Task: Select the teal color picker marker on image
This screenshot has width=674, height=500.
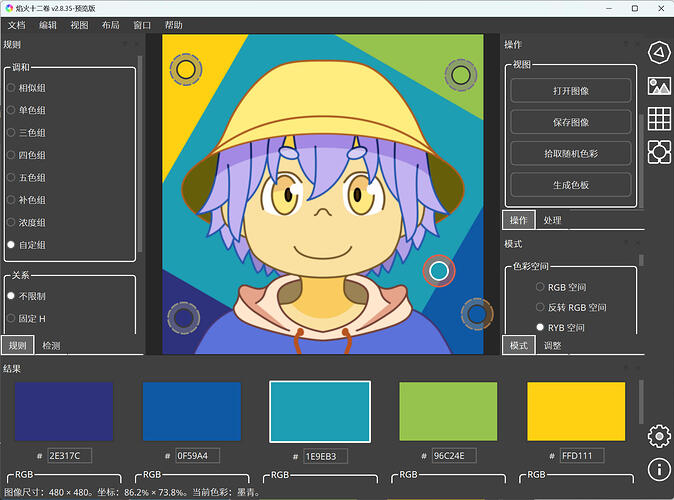Action: click(x=438, y=270)
